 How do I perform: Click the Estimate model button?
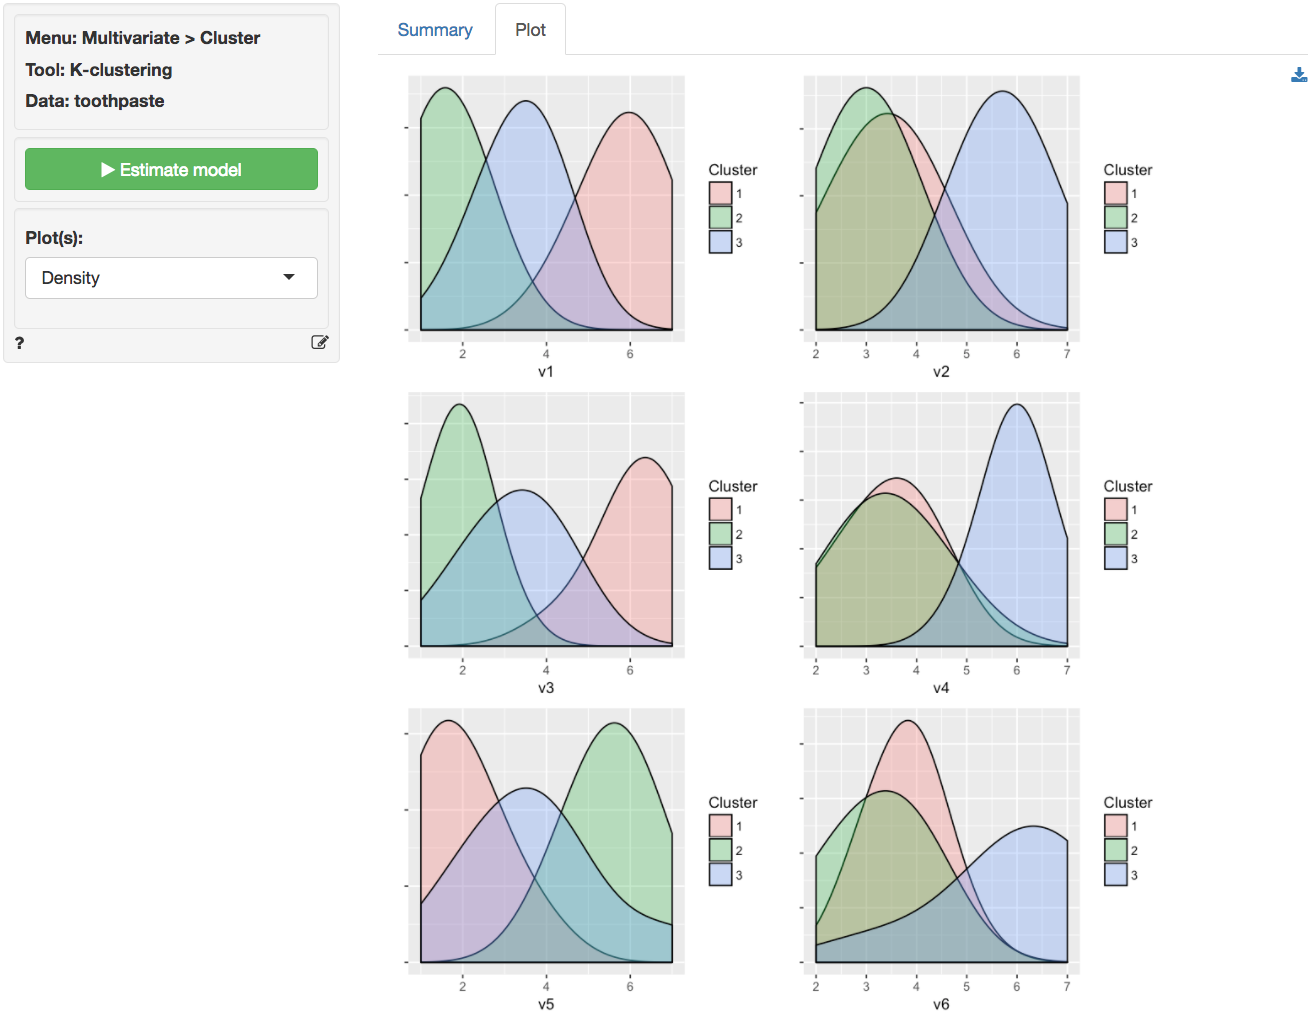pyautogui.click(x=171, y=170)
